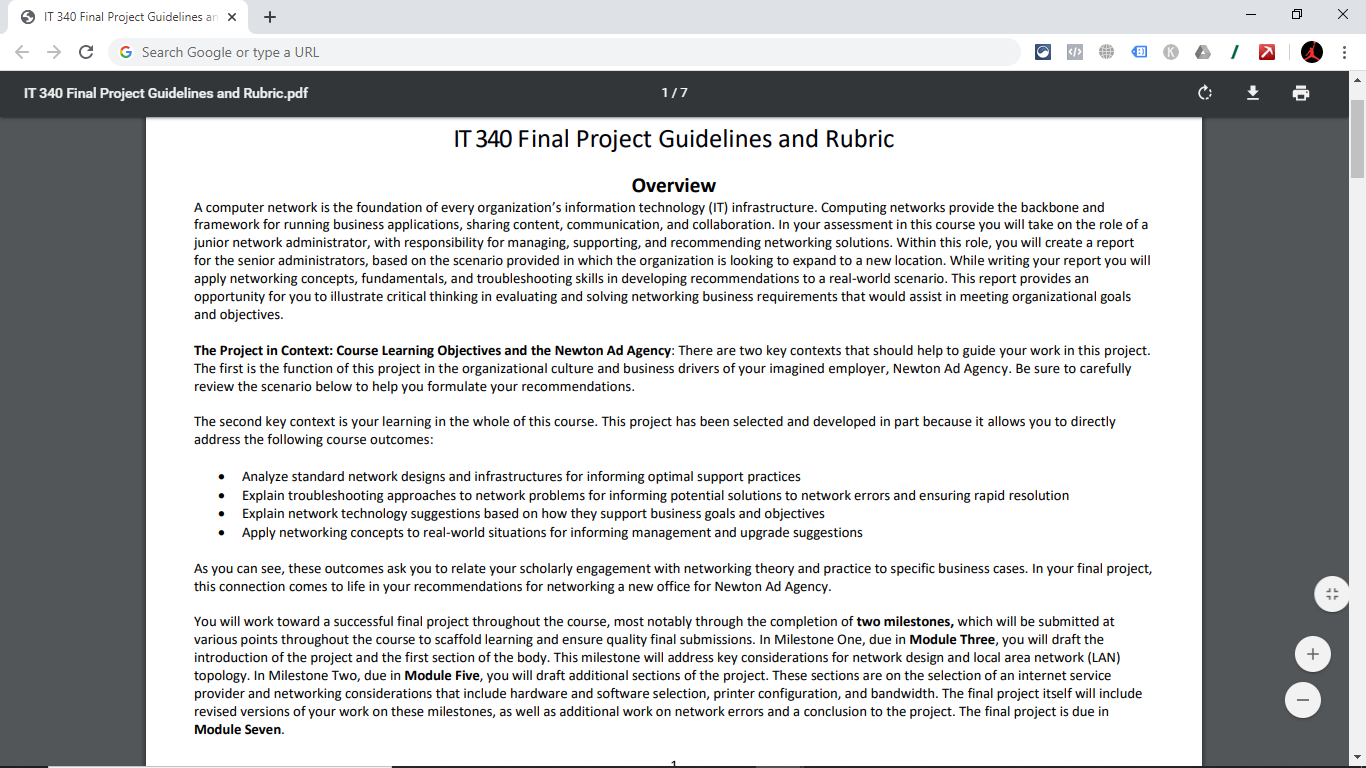Open the red arrow extension icon
The width and height of the screenshot is (1366, 768).
[x=1267, y=52]
